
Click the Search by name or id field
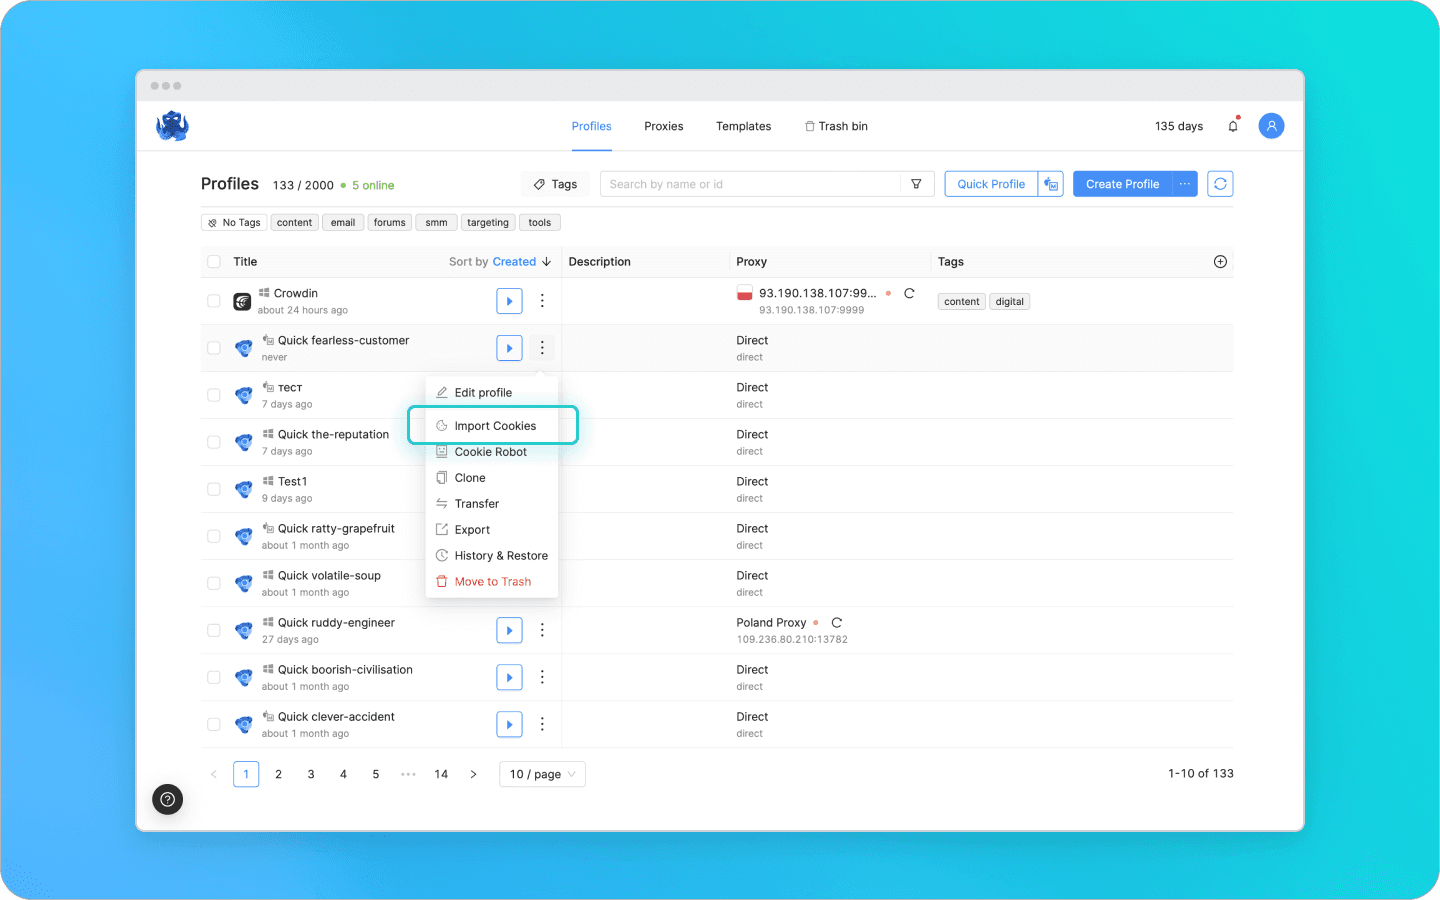click(750, 184)
